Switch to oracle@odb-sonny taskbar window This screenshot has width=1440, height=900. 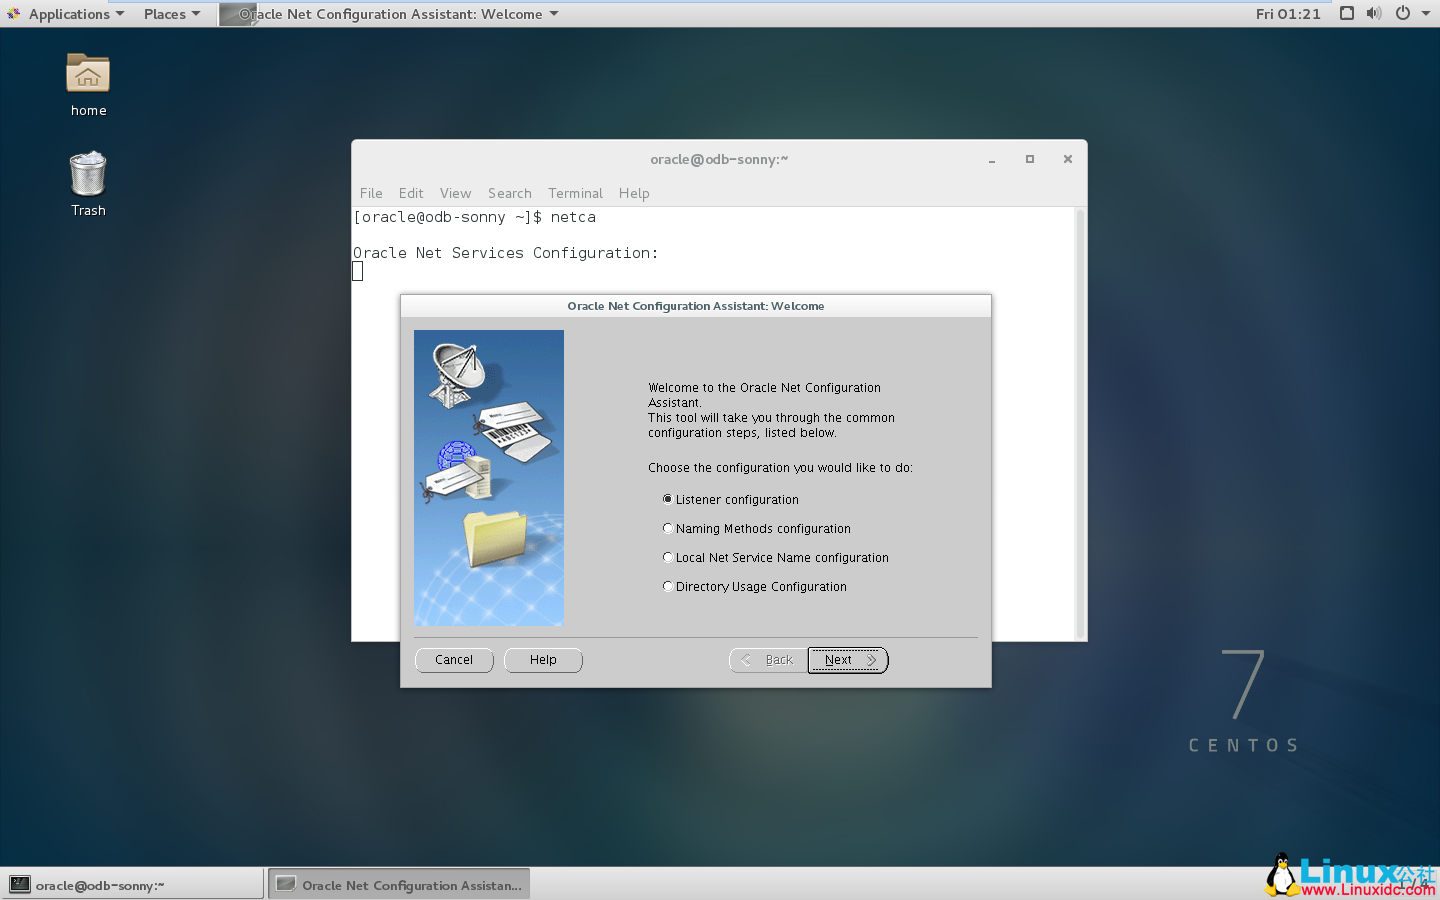pos(133,885)
